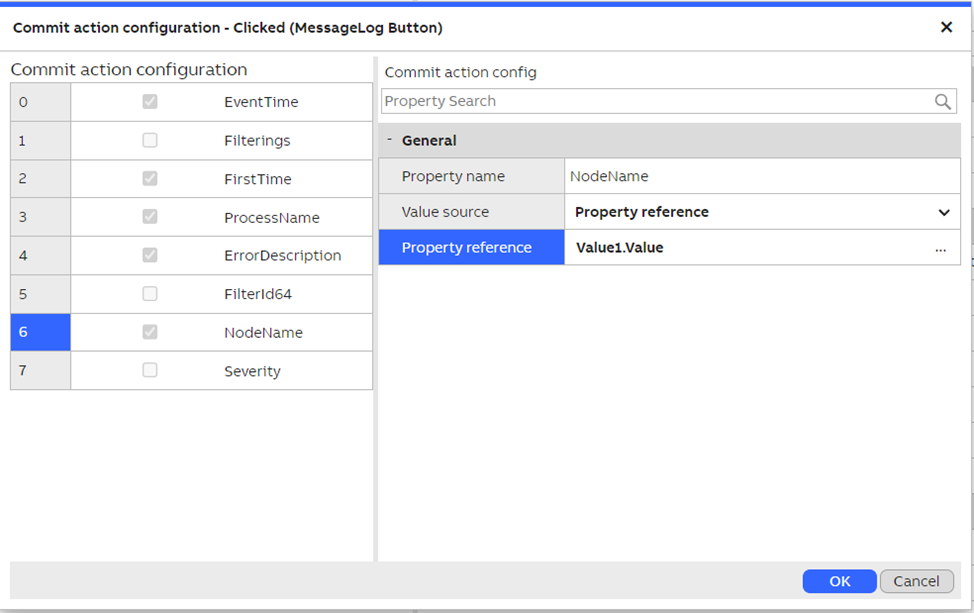
Task: Click the ErrorDescription list entry
Action: point(282,256)
